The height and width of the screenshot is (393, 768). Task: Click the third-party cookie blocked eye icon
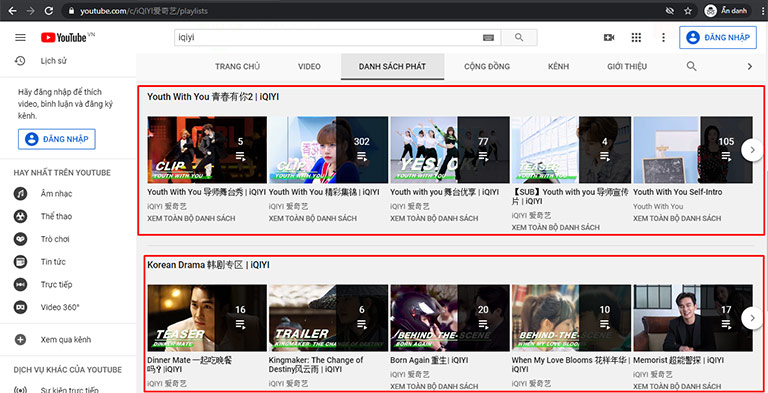pyautogui.click(x=670, y=11)
